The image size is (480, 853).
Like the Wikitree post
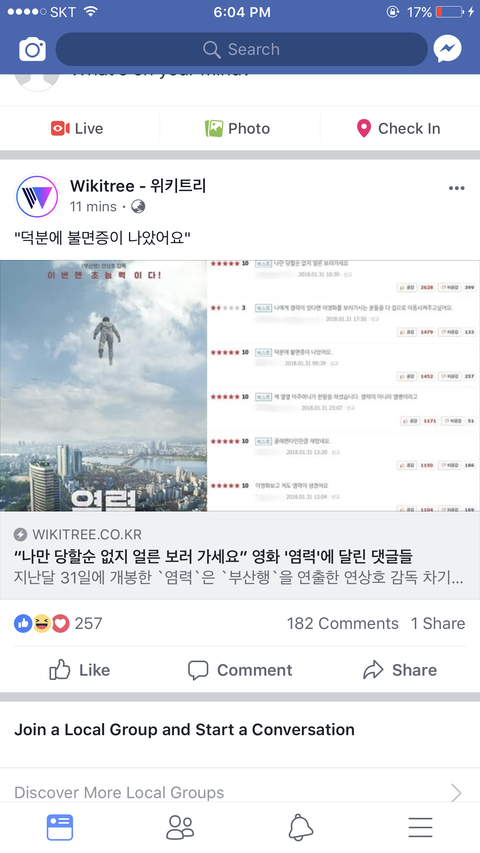tap(79, 670)
